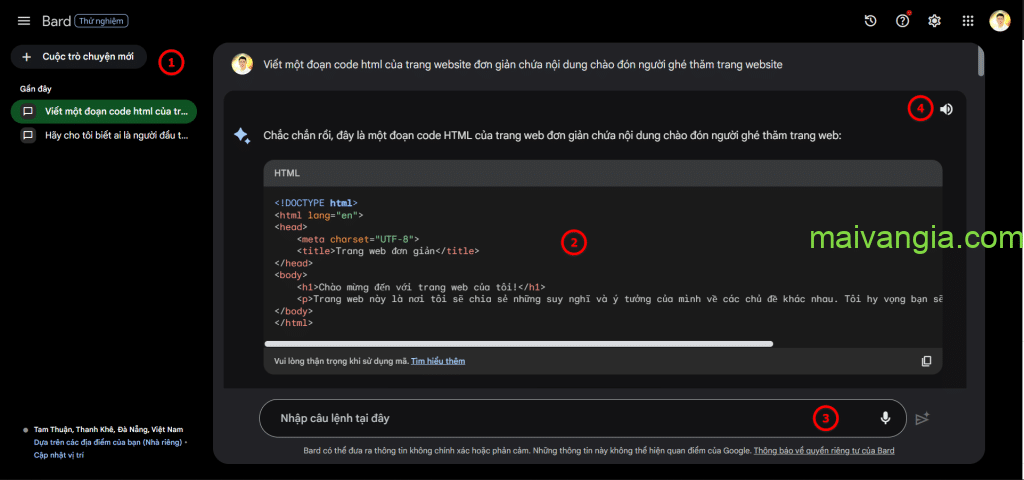Open the Bard activity history icon
Viewport: 1024px width, 480px height.
pos(871,21)
